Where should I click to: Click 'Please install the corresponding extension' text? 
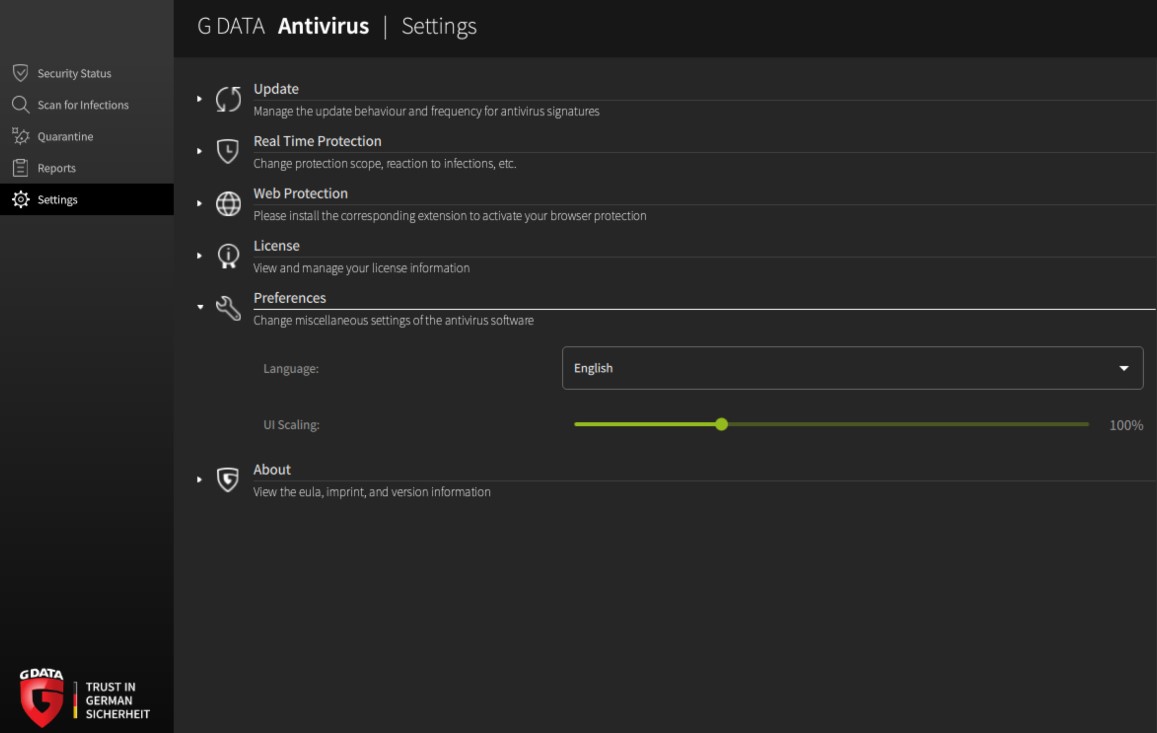(449, 216)
